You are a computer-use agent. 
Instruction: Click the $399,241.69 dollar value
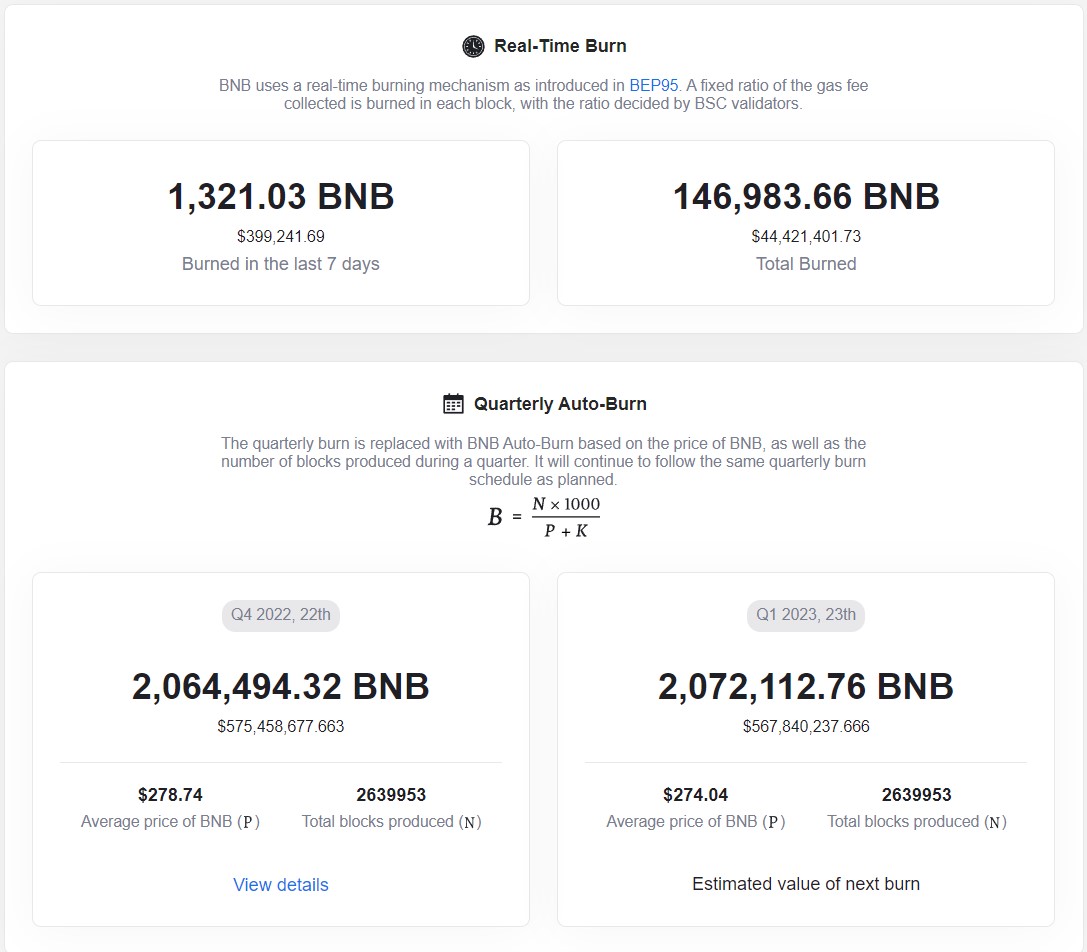pos(281,237)
